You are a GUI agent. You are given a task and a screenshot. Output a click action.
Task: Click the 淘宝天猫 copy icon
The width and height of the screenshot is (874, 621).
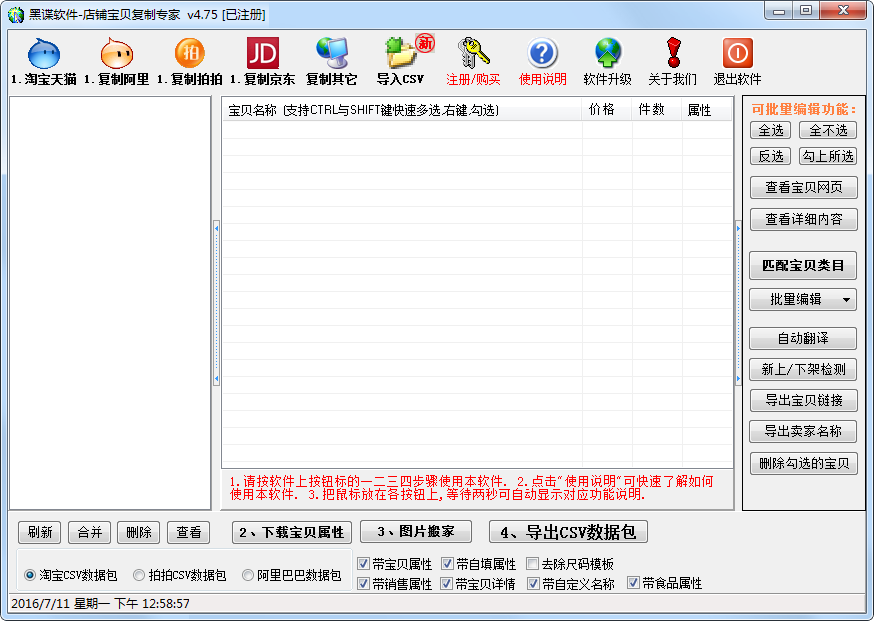click(x=43, y=54)
